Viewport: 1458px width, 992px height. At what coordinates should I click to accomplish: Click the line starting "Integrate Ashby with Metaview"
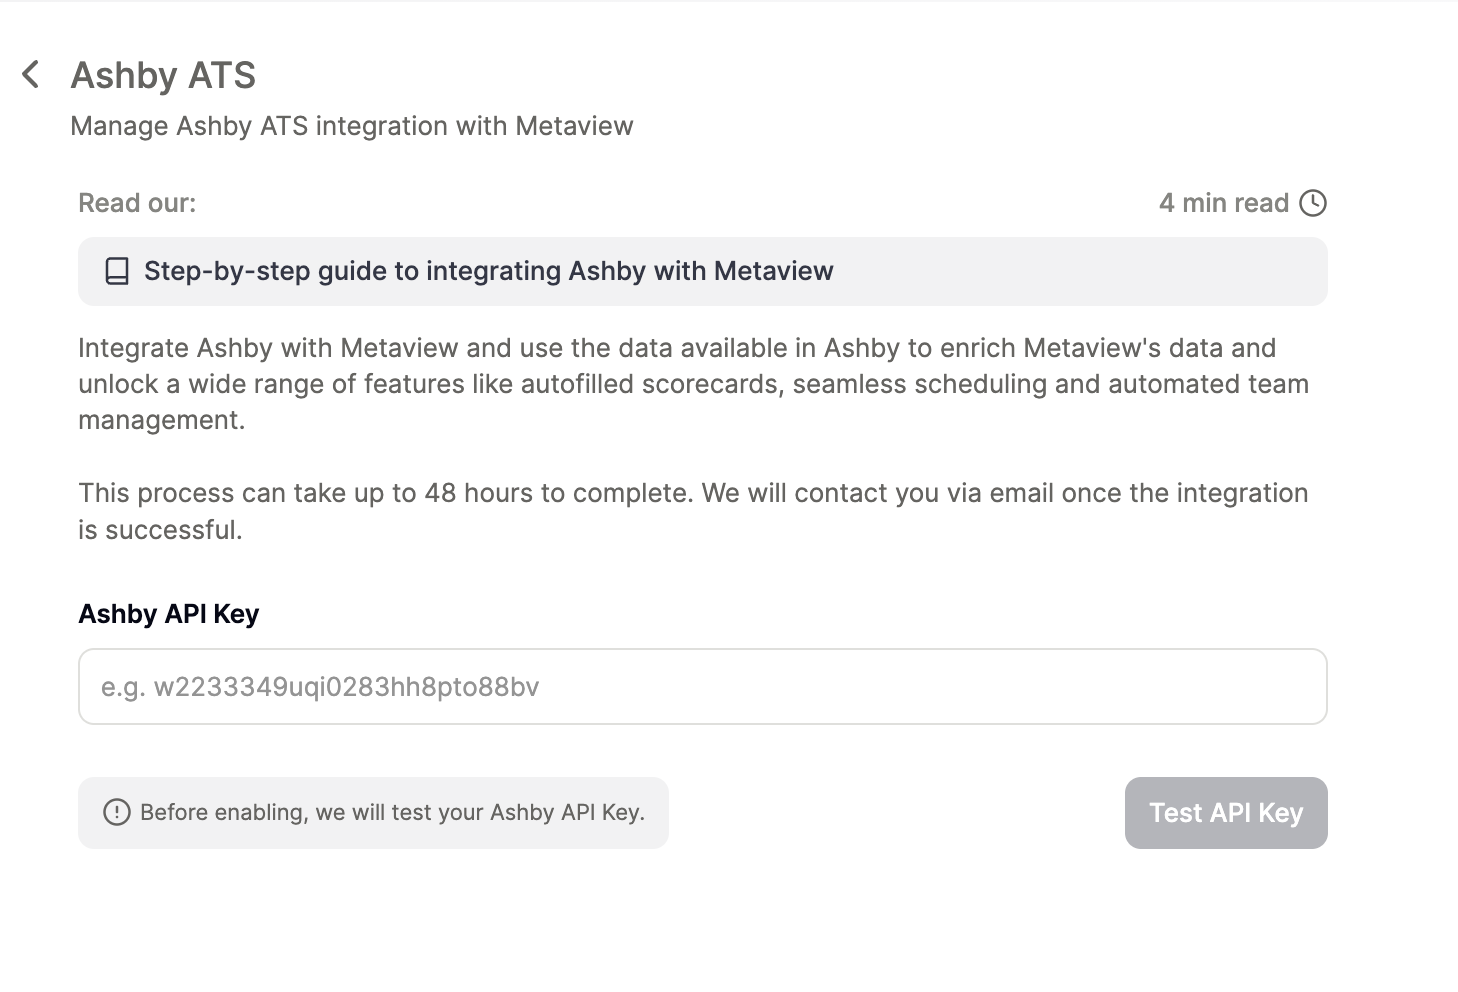(676, 348)
